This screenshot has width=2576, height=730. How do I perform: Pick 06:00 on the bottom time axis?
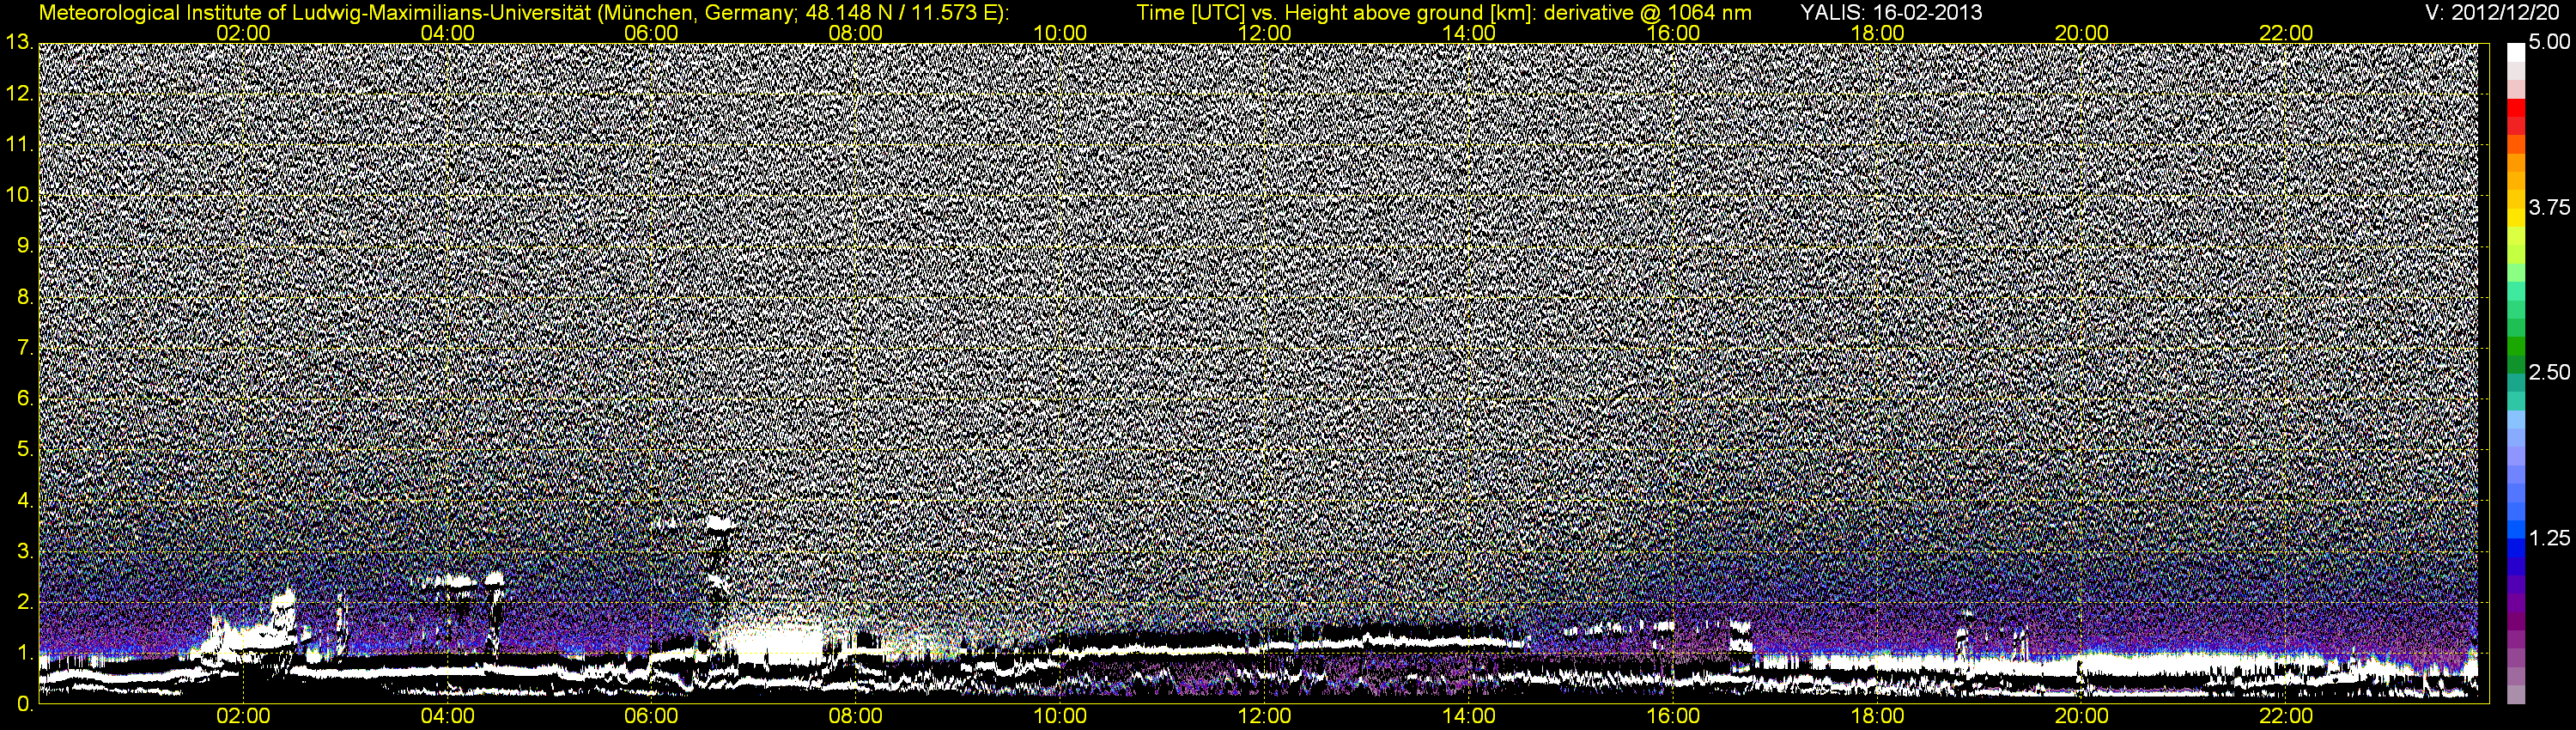651,716
